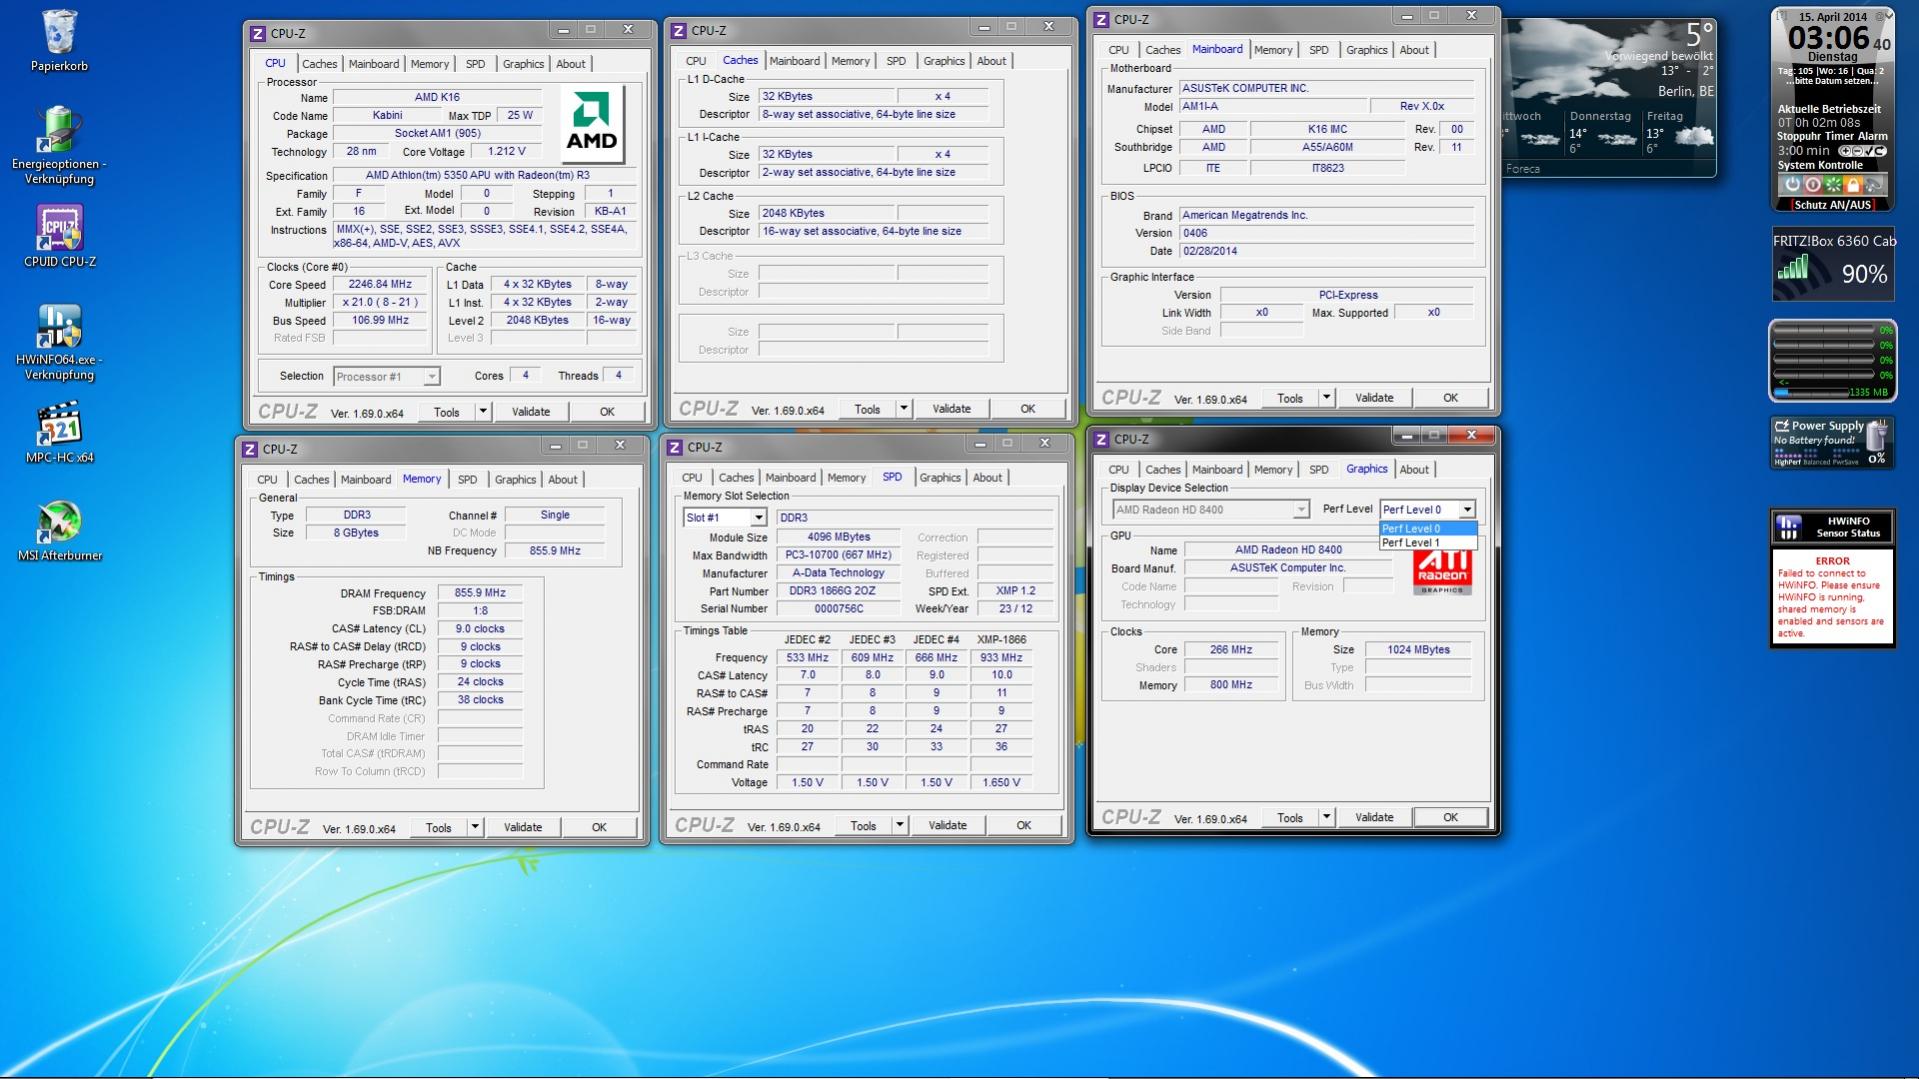Image resolution: width=1919 pixels, height=1079 pixels.
Task: Open Mainboard tab in the Radeon HD 8400 window
Action: point(1217,470)
